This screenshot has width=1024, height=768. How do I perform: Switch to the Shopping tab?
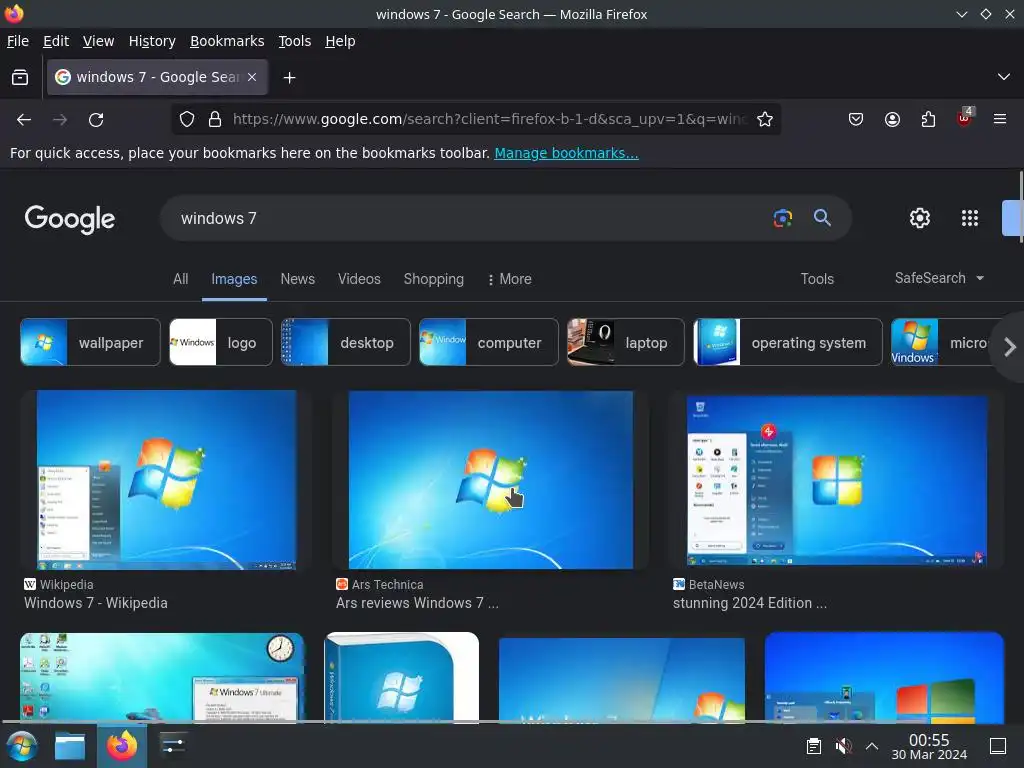pyautogui.click(x=434, y=279)
